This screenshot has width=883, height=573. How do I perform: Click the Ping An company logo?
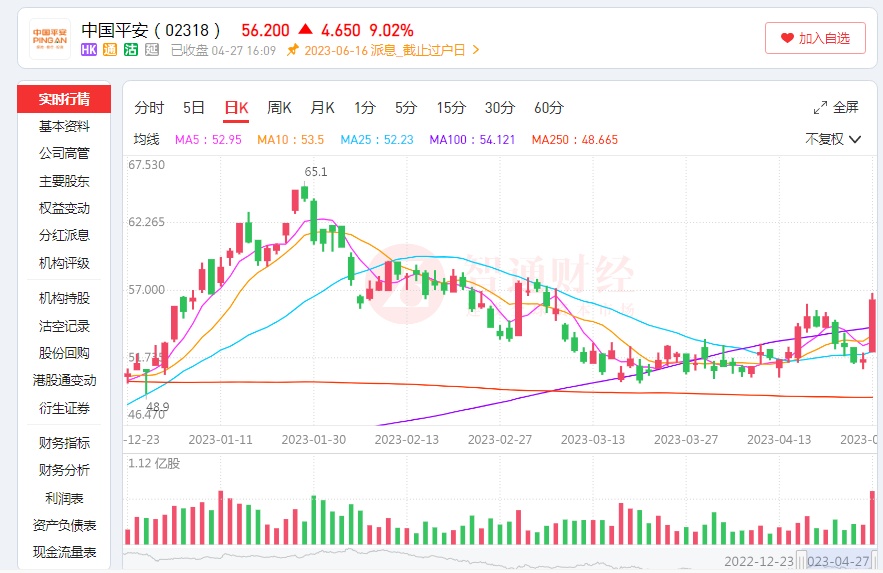pyautogui.click(x=50, y=38)
